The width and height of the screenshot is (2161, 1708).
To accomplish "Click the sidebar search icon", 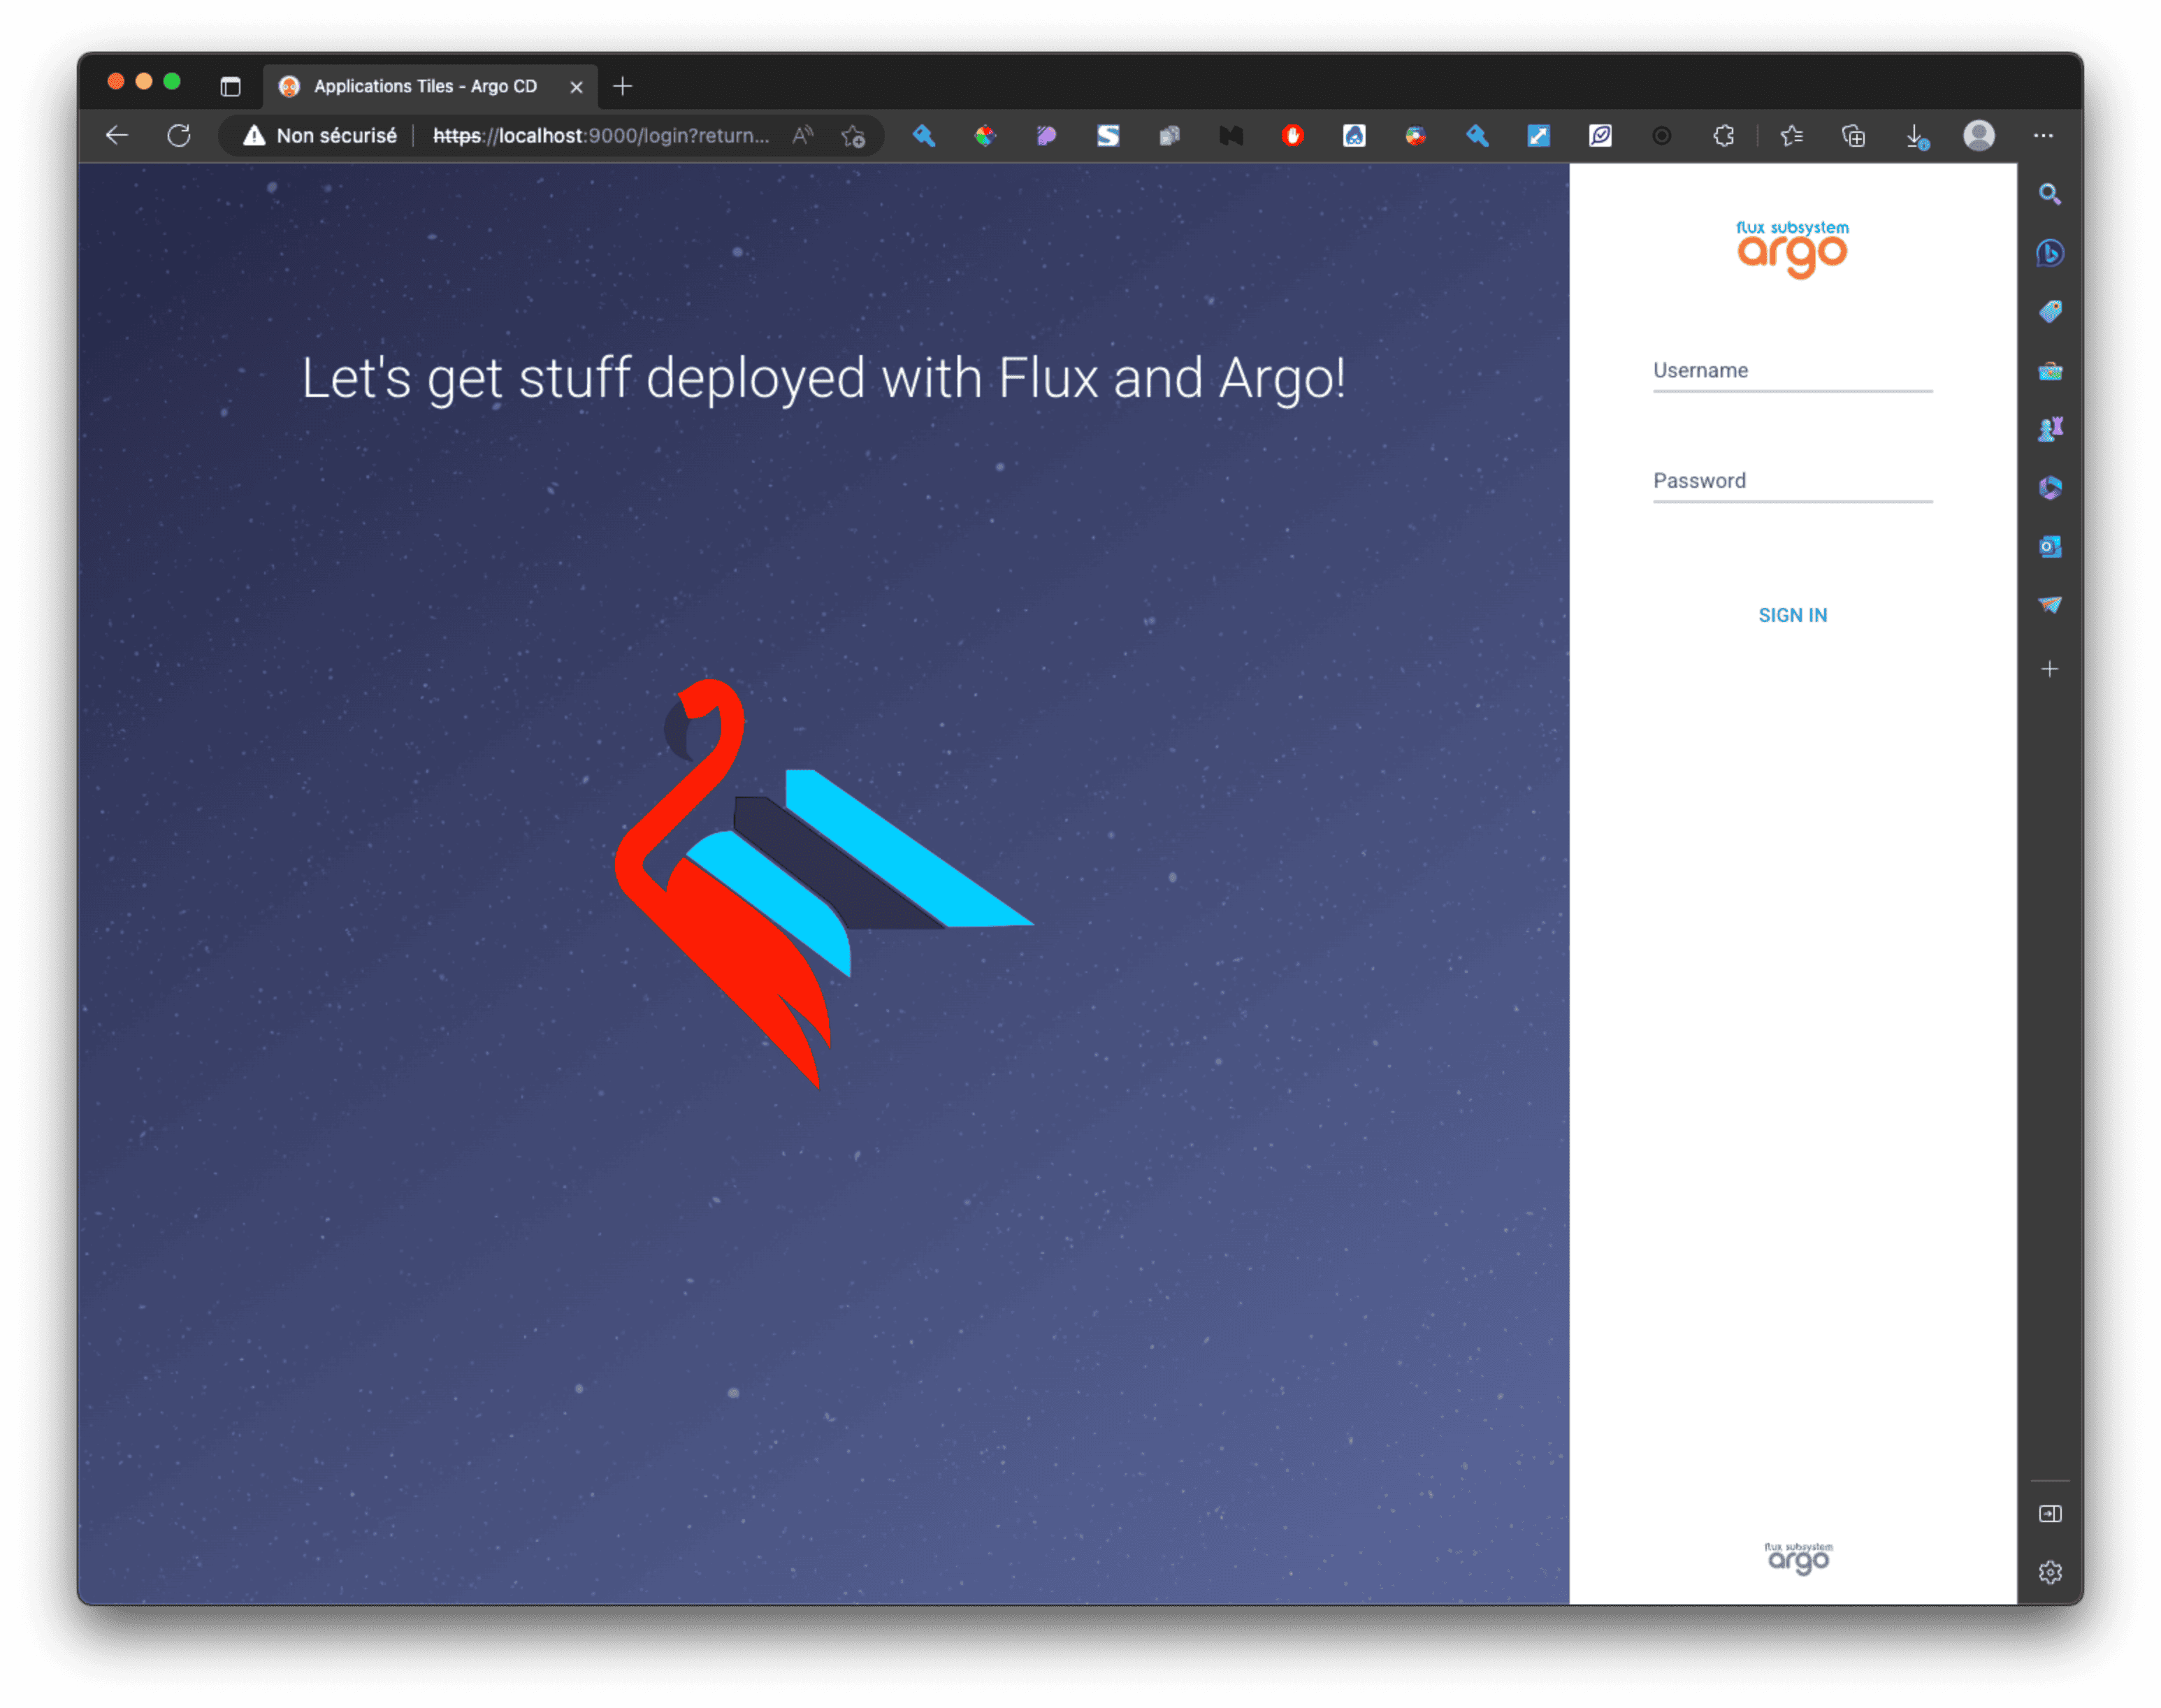I will coord(2049,194).
